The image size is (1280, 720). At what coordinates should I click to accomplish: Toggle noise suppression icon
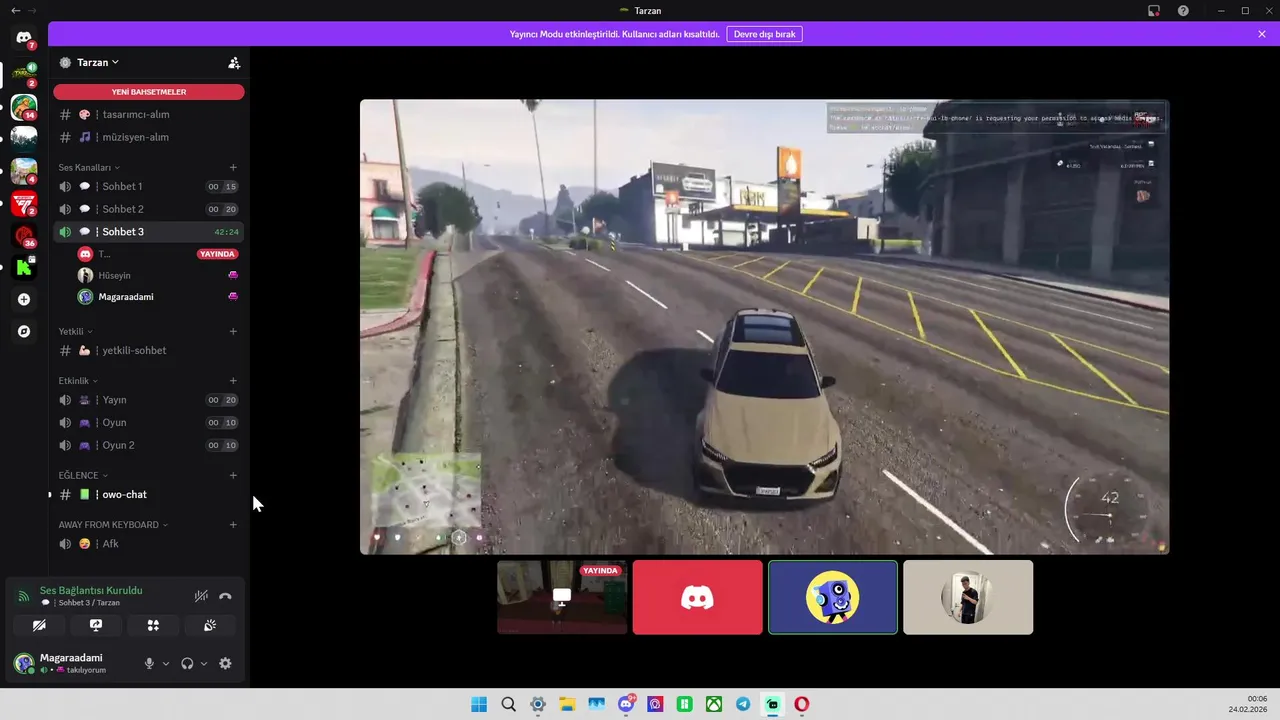click(x=201, y=596)
